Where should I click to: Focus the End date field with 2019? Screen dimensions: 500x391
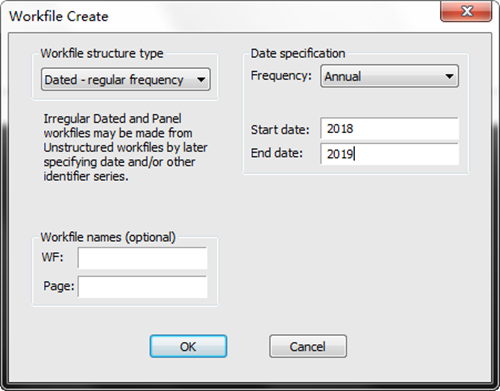(389, 154)
